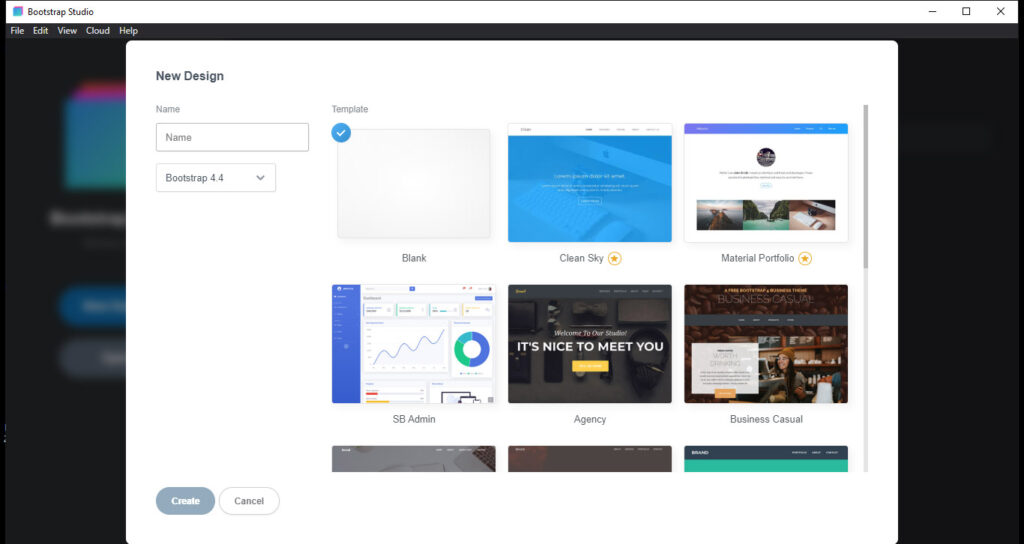Click the premium star icon next to Clean Sky
Screen dimensions: 1024x544
tap(615, 259)
